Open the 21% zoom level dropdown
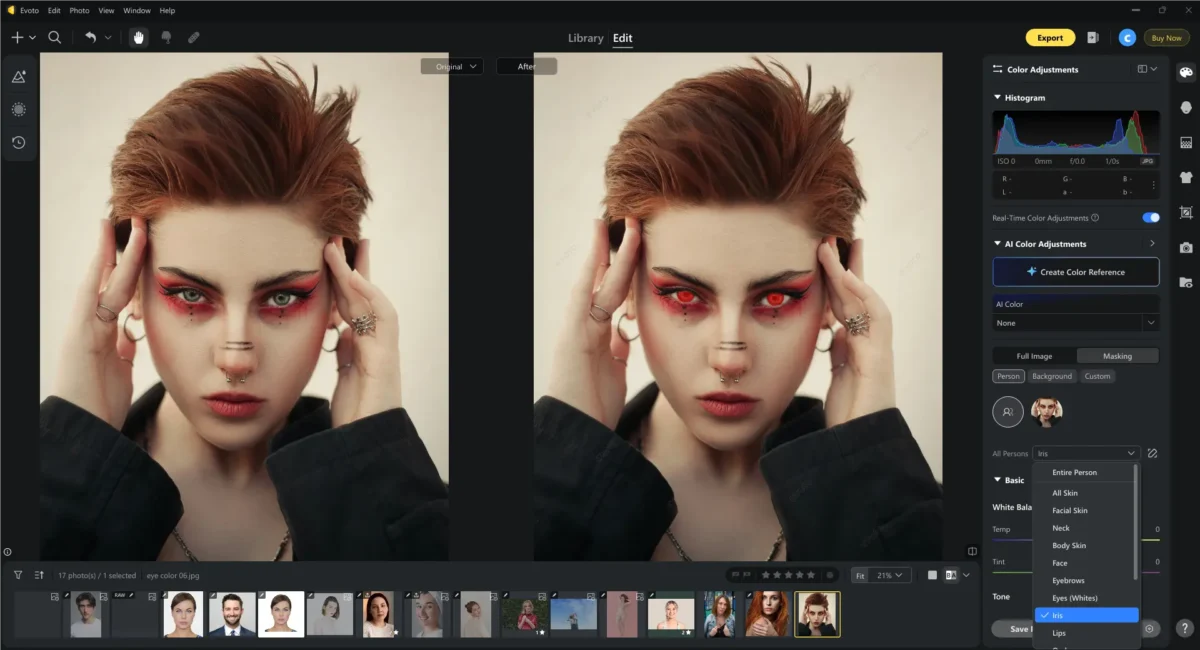 892,575
